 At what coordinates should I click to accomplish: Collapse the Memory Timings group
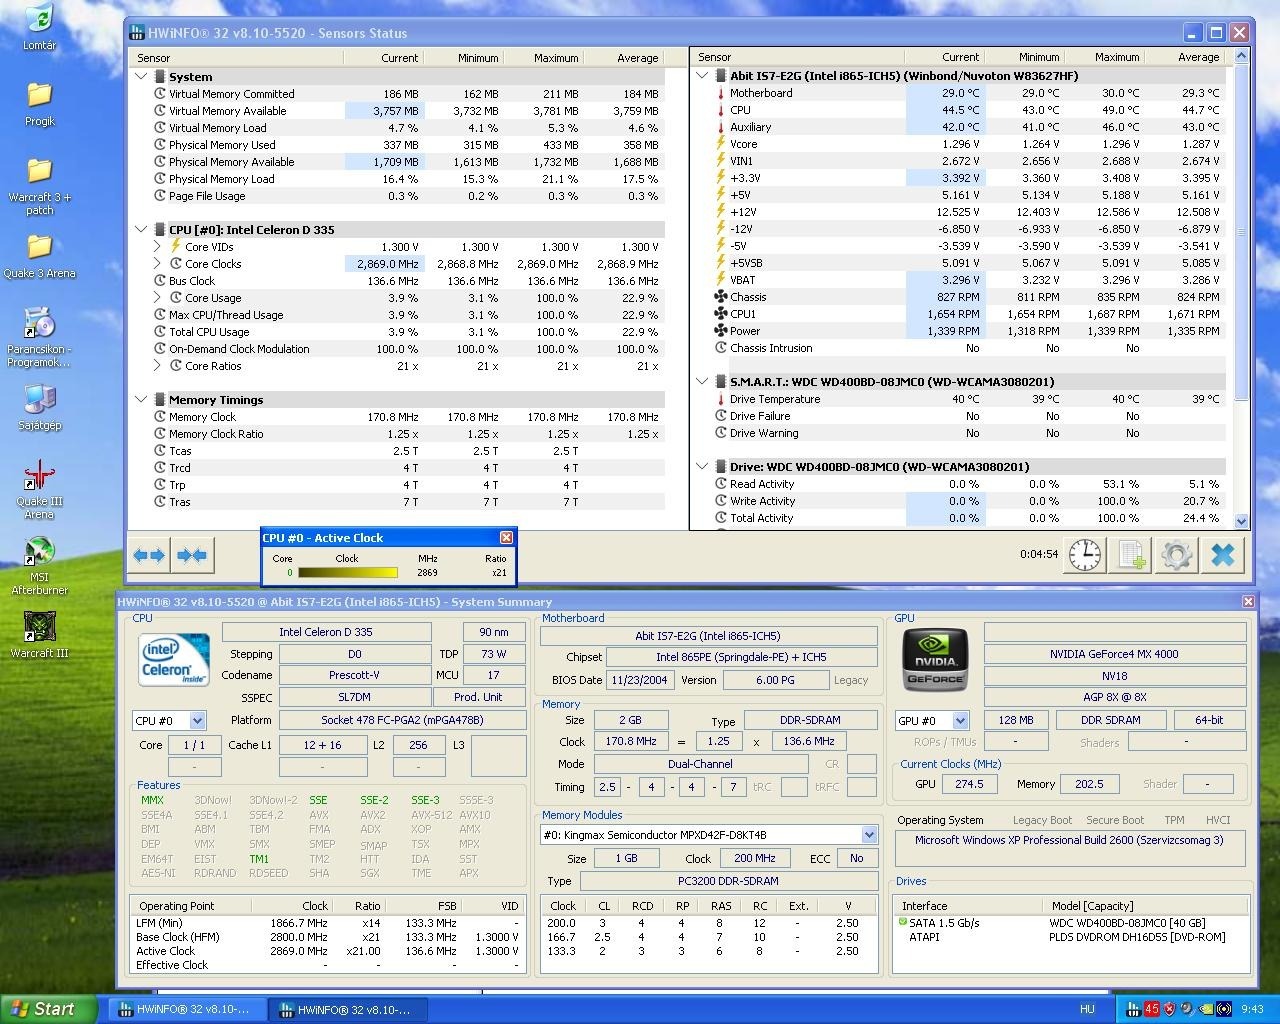pyautogui.click(x=141, y=399)
